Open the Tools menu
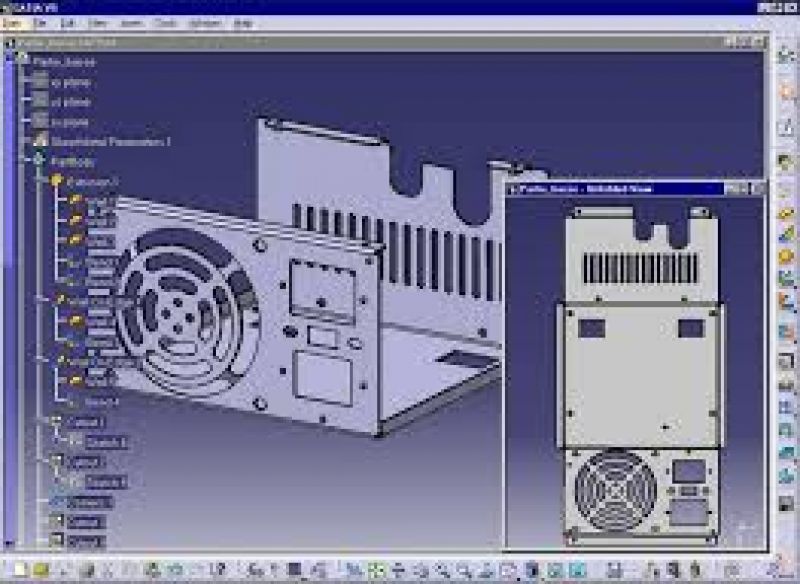The height and width of the screenshot is (584, 800). 165,23
